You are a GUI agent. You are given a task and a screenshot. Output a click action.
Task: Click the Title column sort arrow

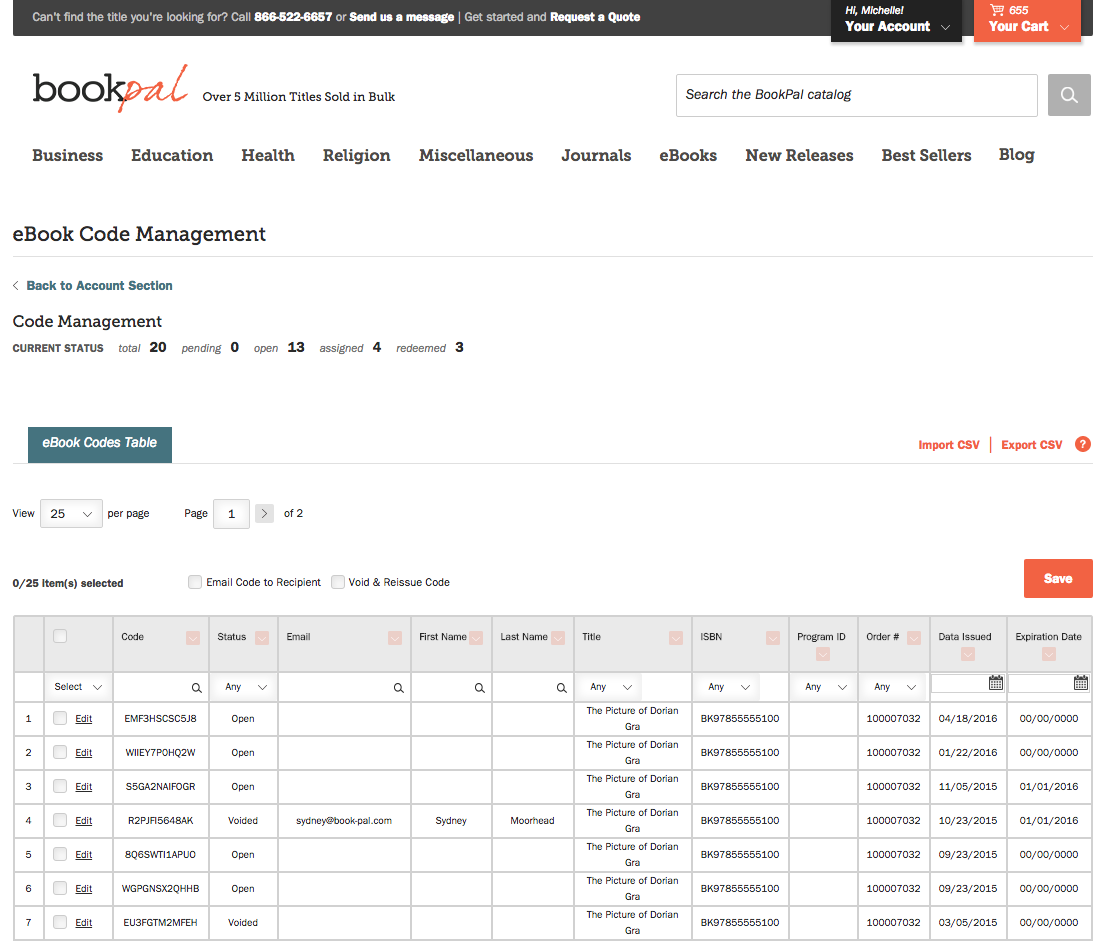(676, 638)
